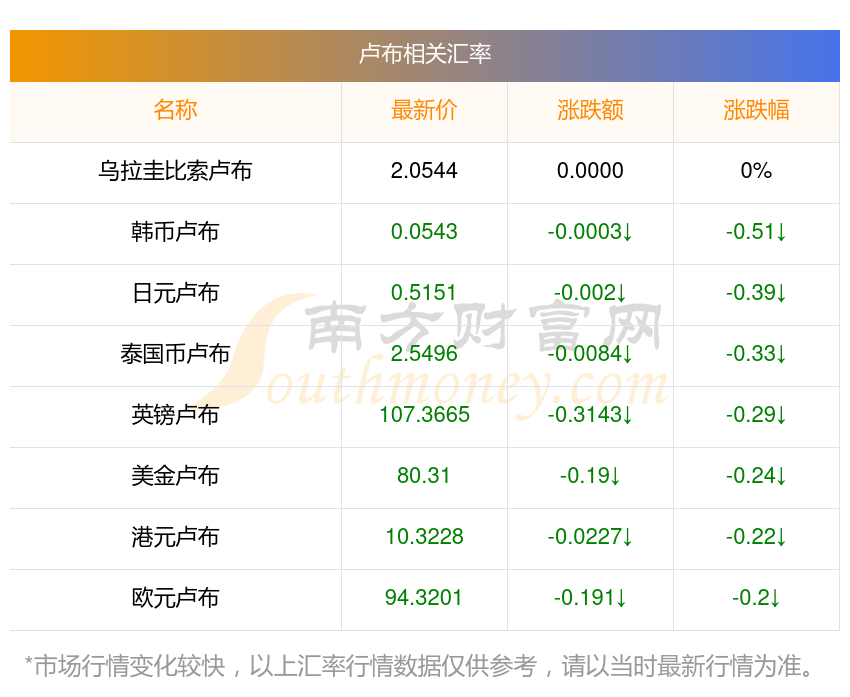The height and width of the screenshot is (697, 850).
Task: Open the 美金卢布 currency name
Action: 175,476
